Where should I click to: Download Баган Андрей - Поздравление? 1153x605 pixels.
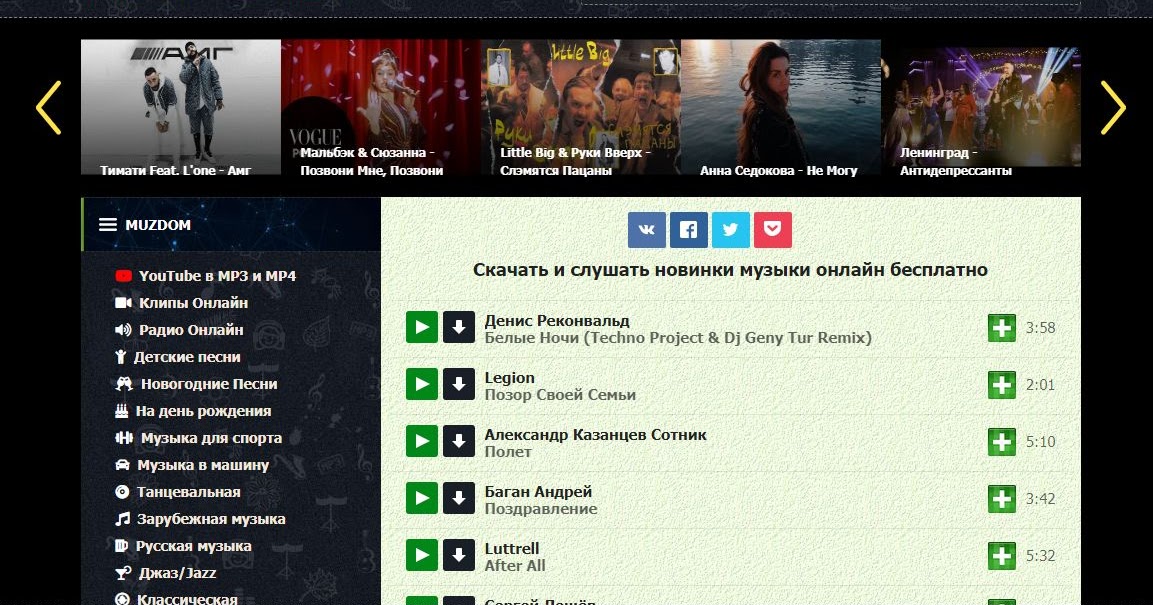(459, 498)
